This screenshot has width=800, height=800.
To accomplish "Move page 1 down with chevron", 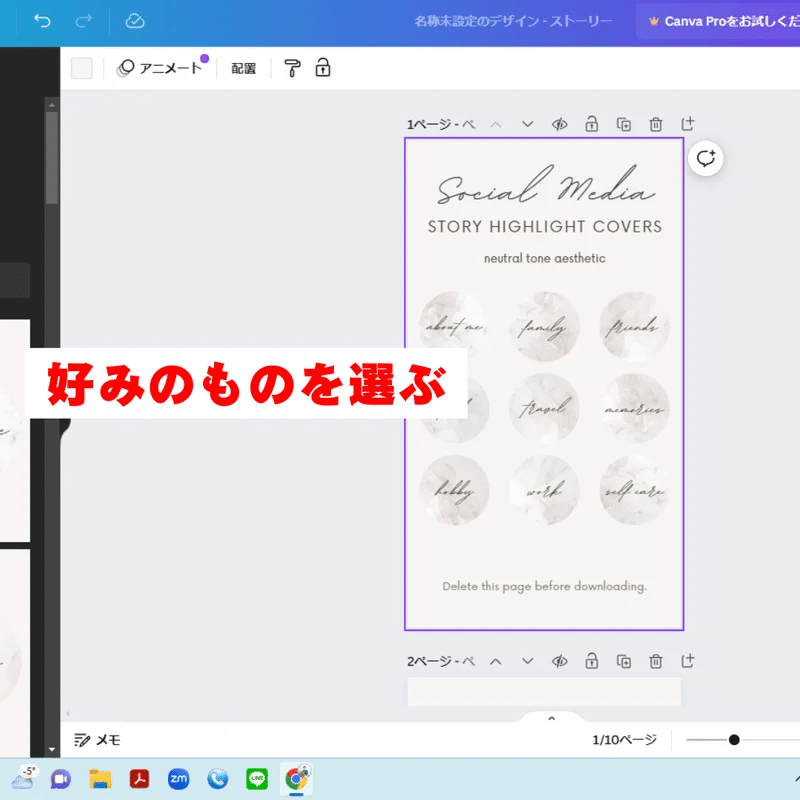I will (528, 124).
